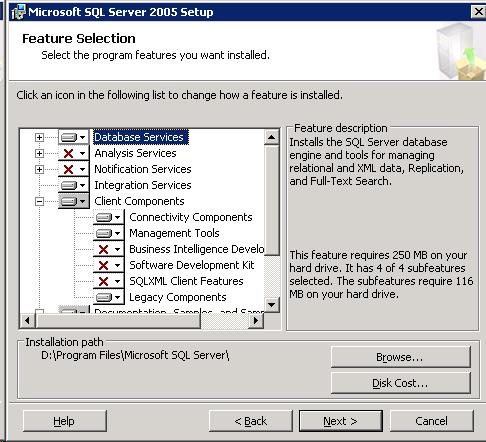The width and height of the screenshot is (486, 442).
Task: Collapse the Client Components tree node
Action: [39, 201]
